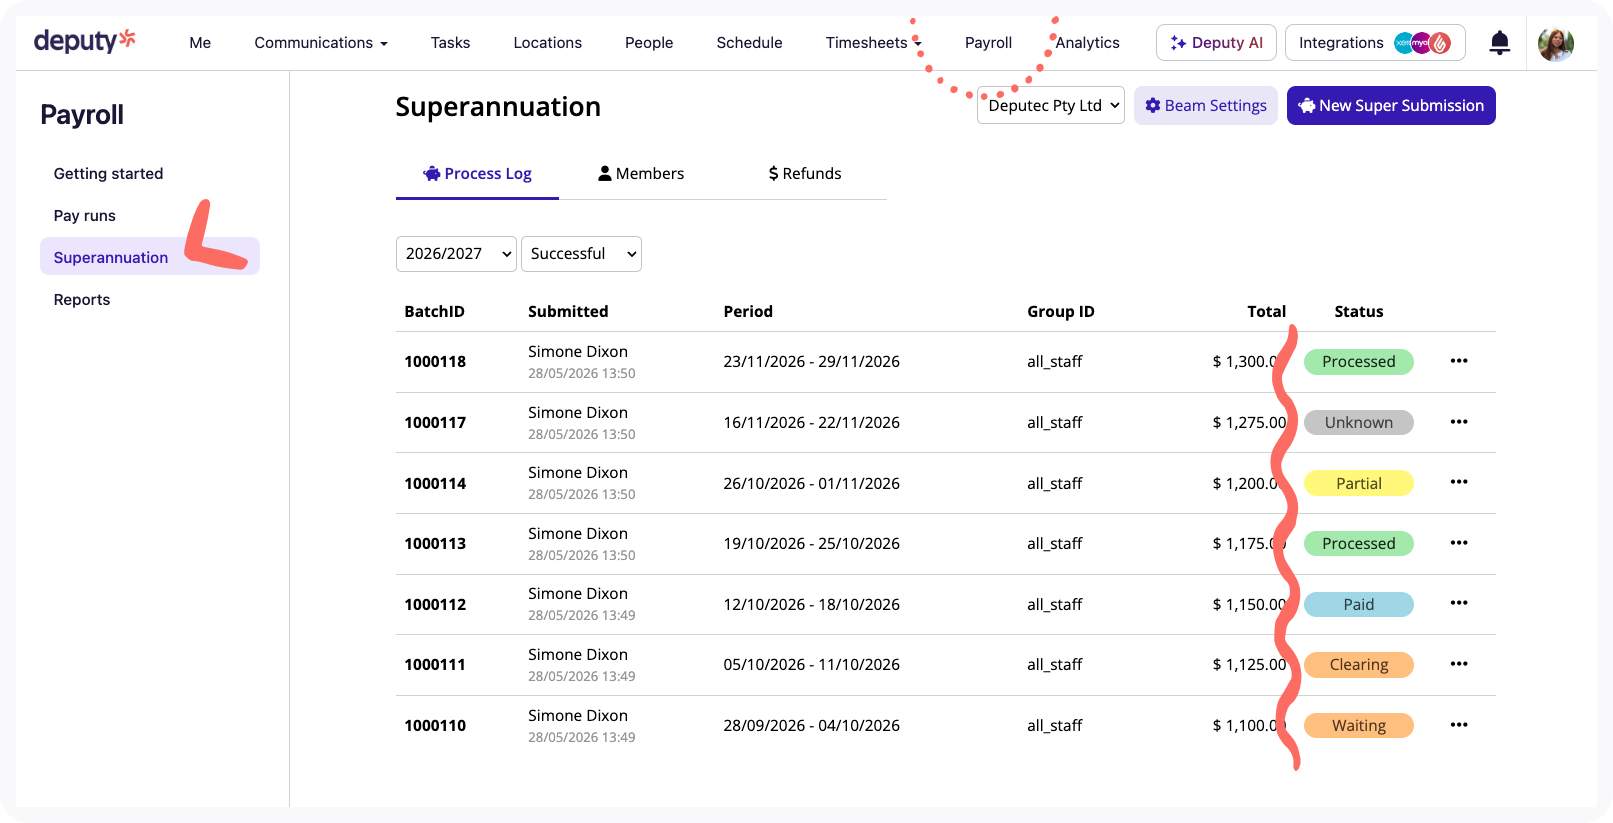
Task: Click the Processed status of batch 1000113
Action: click(1358, 544)
